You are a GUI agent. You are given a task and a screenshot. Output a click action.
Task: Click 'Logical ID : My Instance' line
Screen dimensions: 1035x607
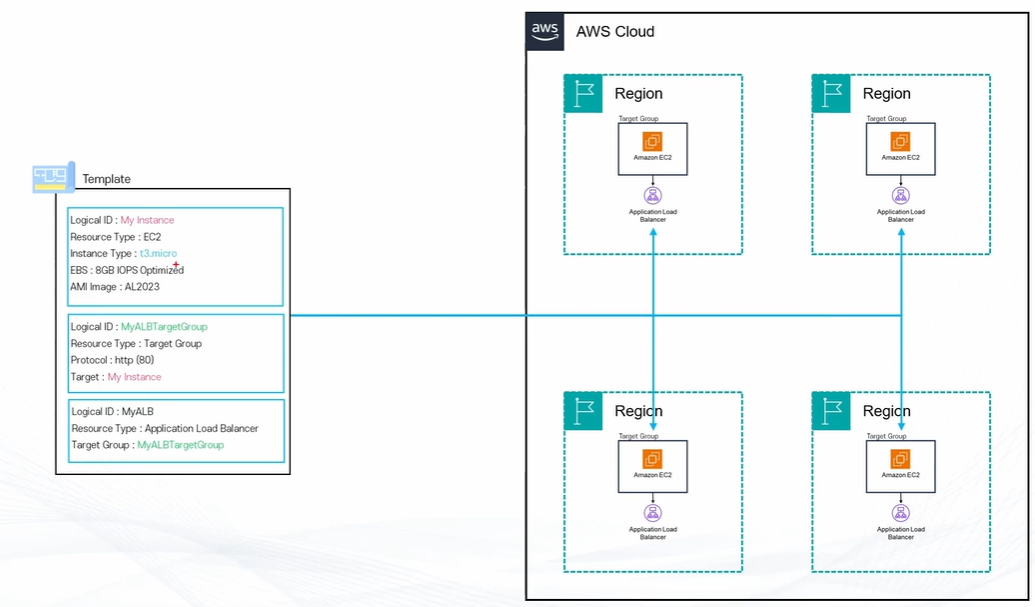122,220
